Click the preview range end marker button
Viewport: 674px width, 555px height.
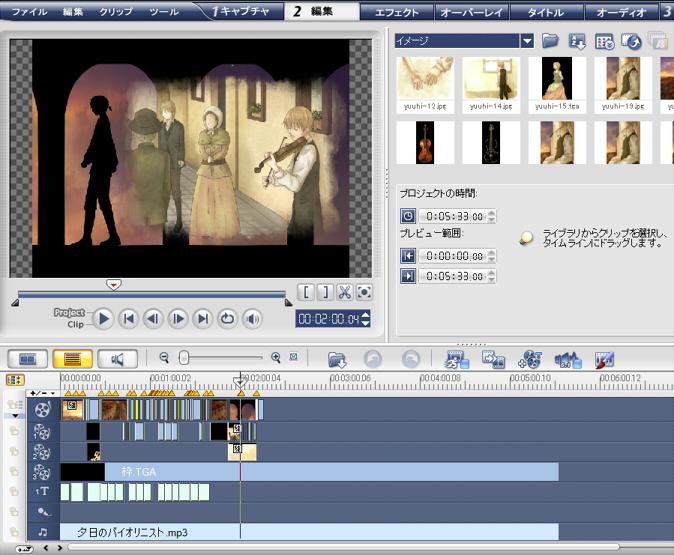point(408,276)
